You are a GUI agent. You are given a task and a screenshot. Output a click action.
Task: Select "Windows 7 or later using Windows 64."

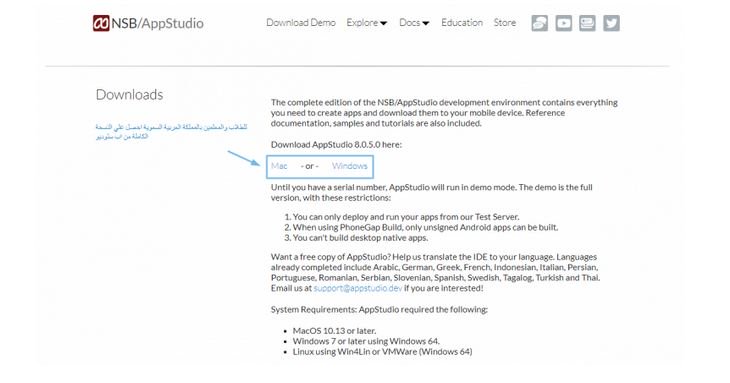(x=366, y=341)
